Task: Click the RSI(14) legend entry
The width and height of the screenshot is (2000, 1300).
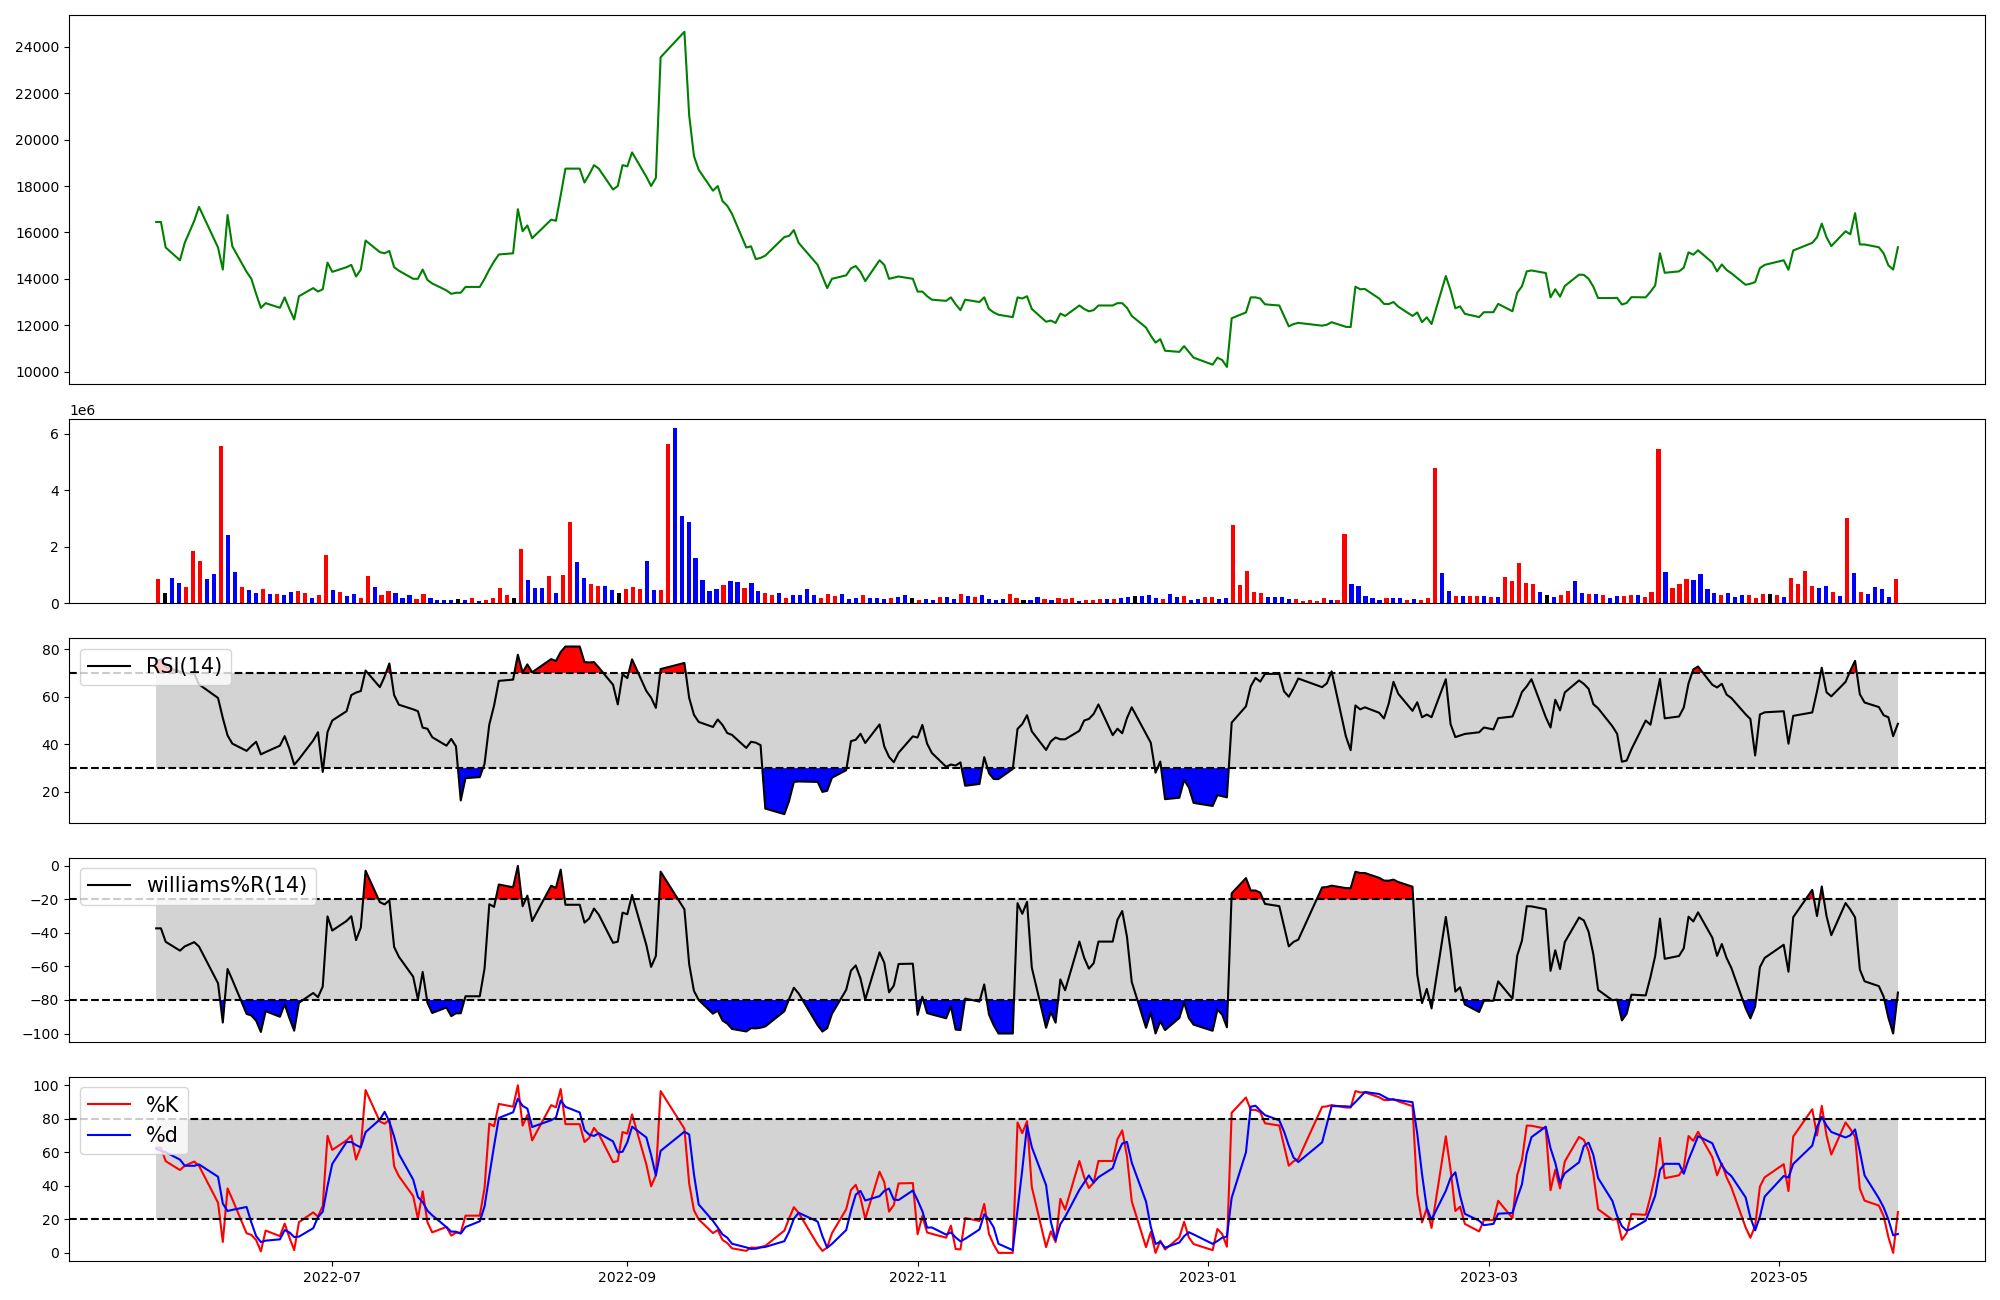Action: (x=183, y=666)
